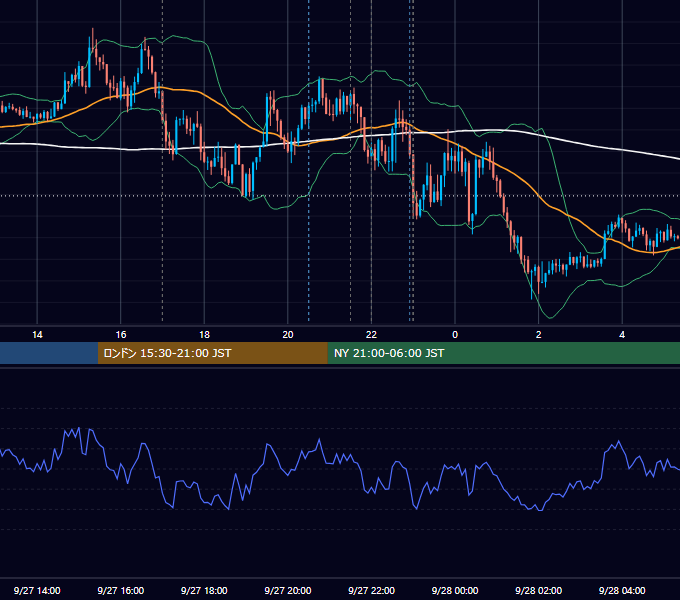The image size is (680, 600).
Task: Click the 9/27 18:00 time label
Action: point(204,590)
